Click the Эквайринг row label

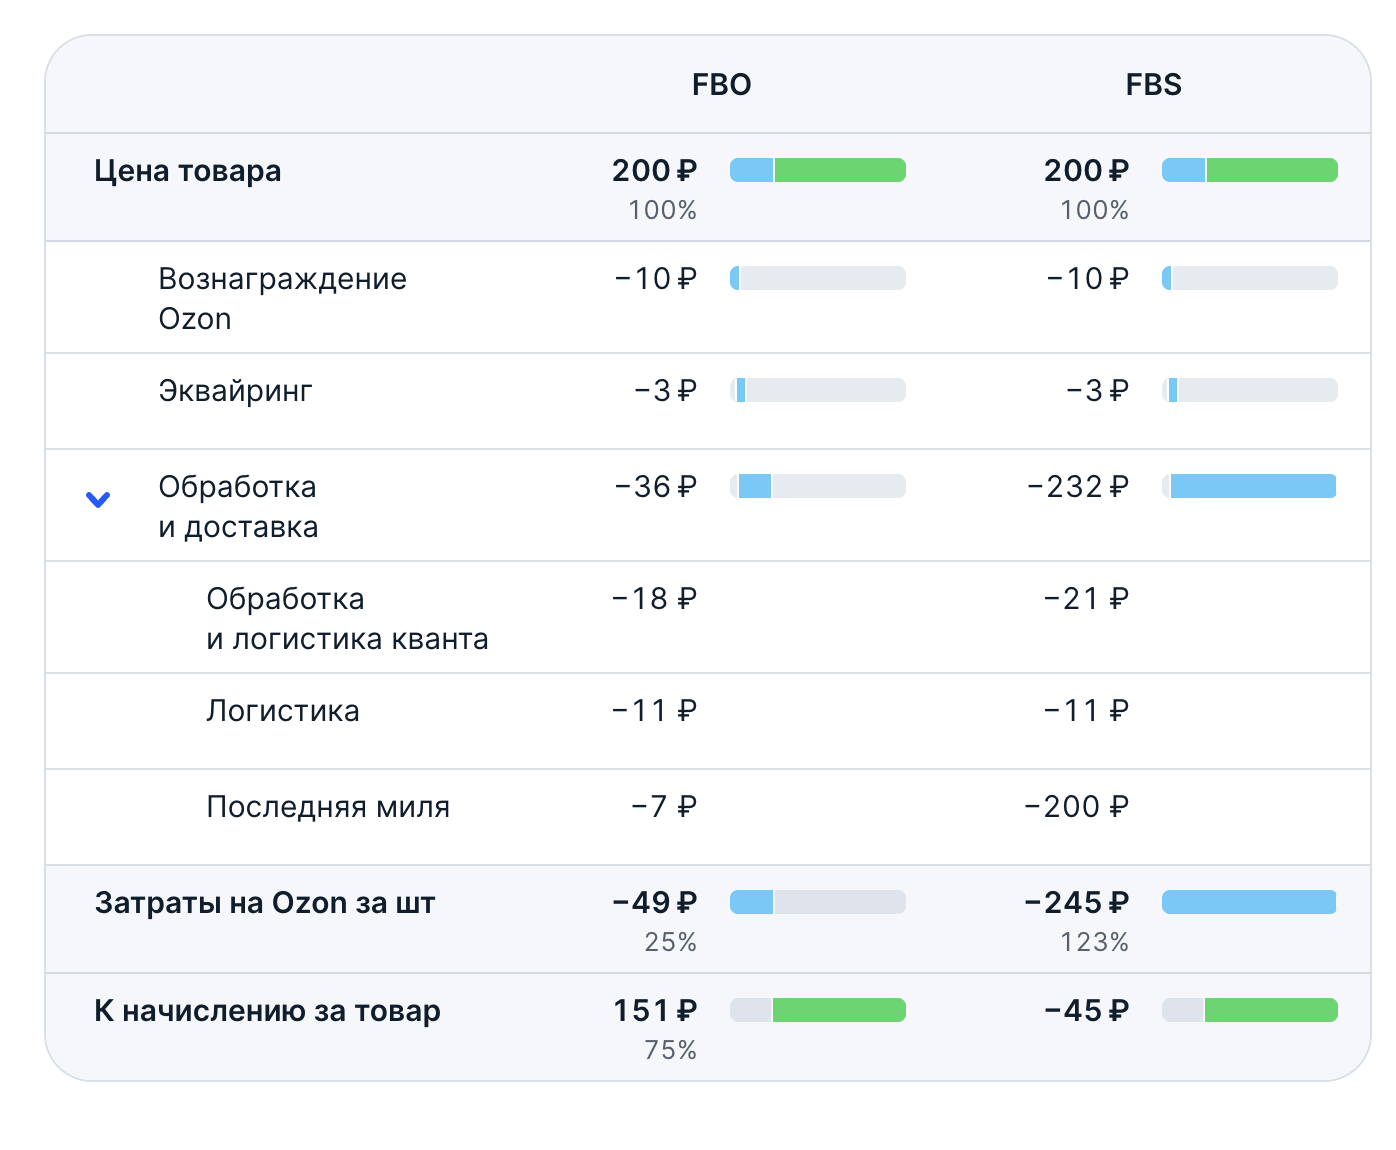pos(235,390)
